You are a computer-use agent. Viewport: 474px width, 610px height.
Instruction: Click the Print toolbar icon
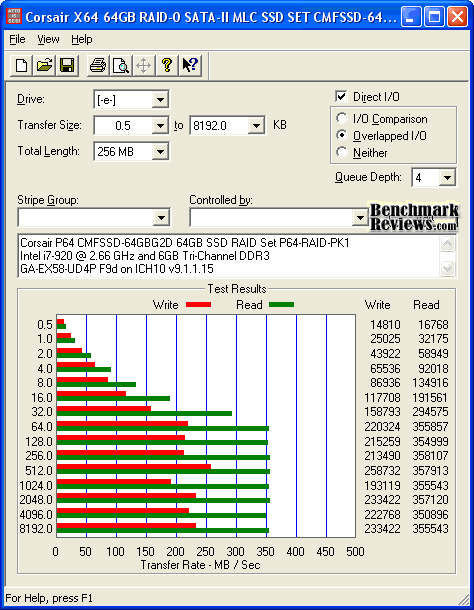point(98,65)
